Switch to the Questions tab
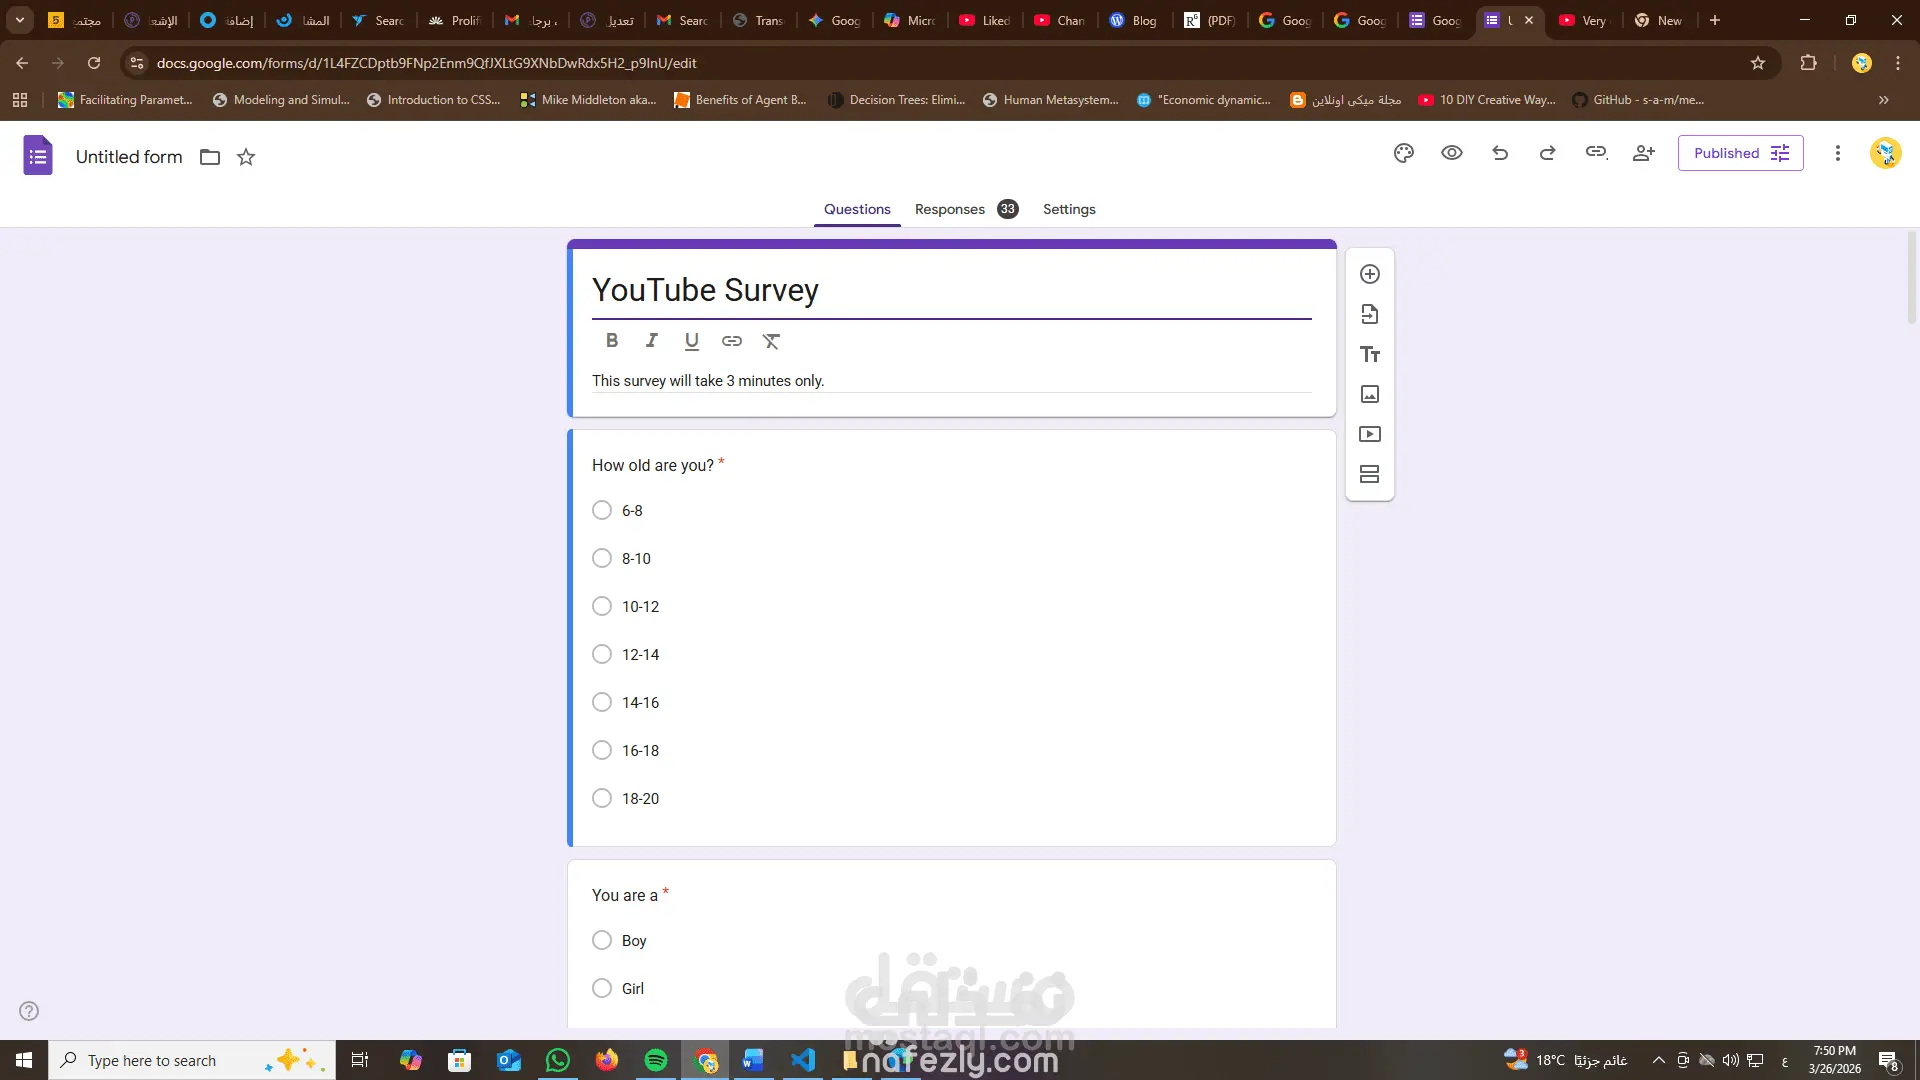 857,209
